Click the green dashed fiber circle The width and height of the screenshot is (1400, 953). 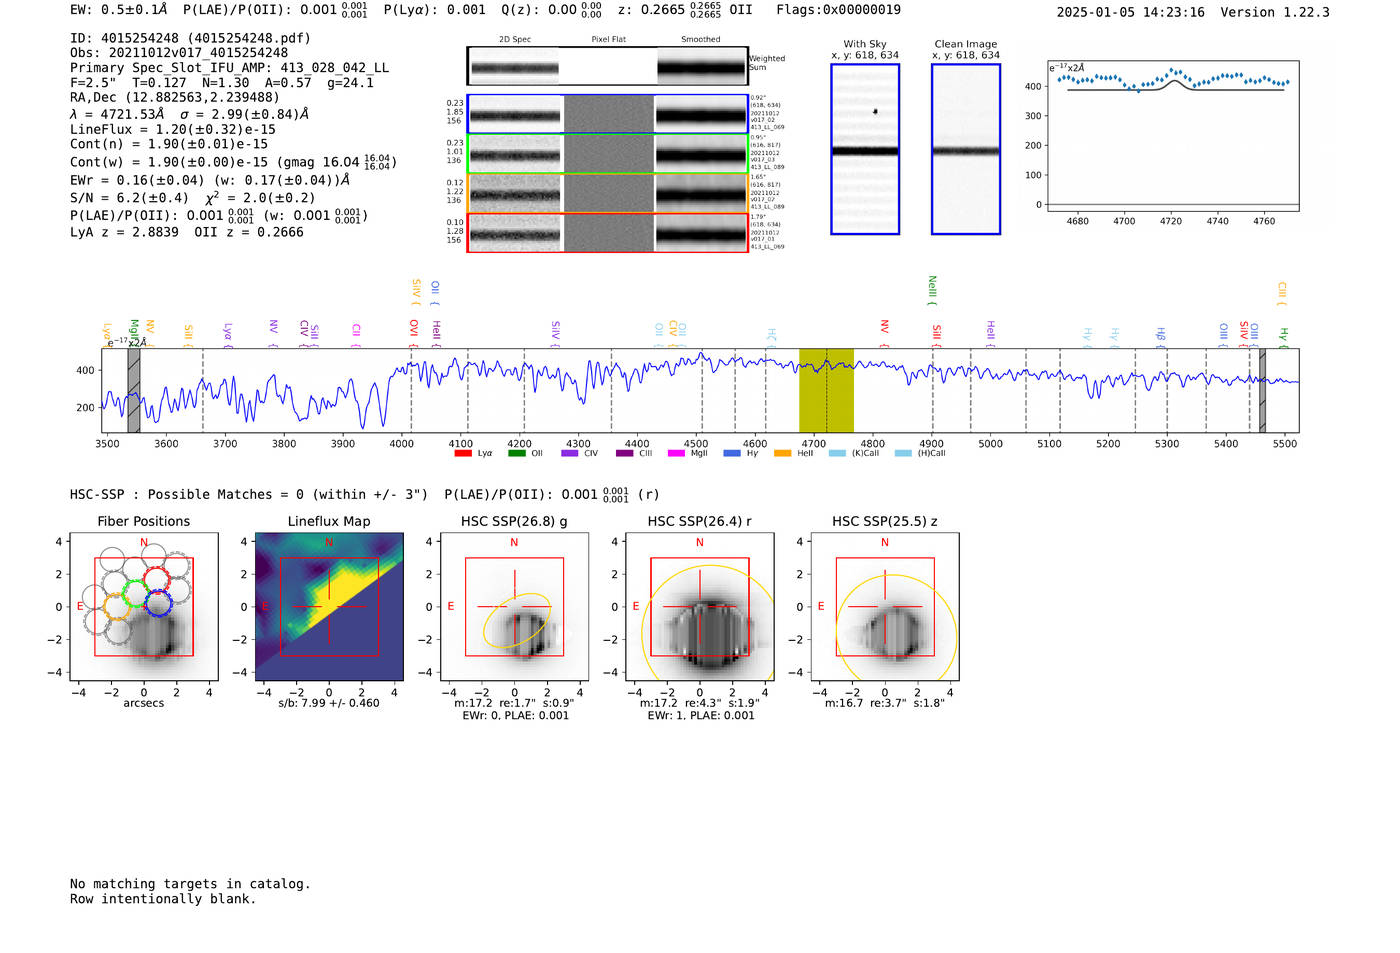click(134, 594)
